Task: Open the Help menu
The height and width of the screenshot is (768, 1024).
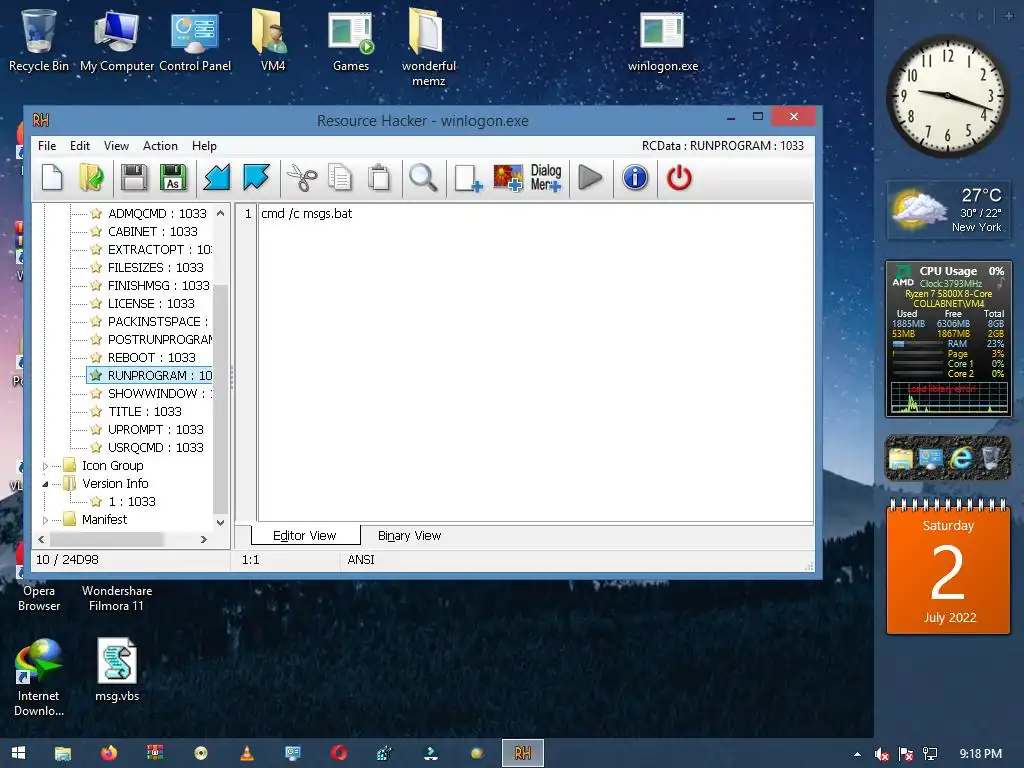Action: point(204,146)
